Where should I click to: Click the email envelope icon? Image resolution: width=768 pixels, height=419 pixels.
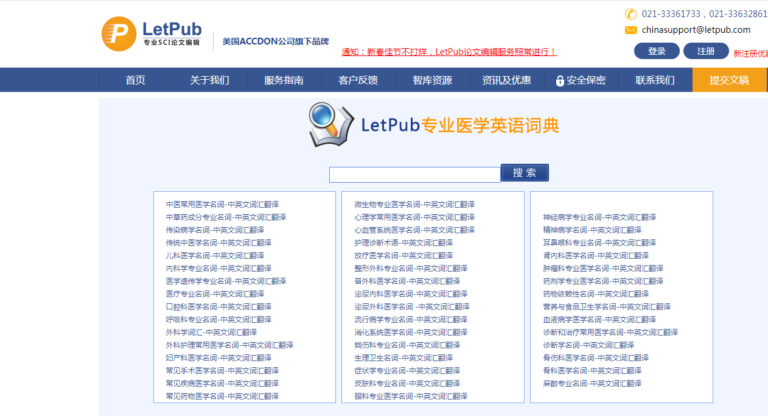point(631,30)
